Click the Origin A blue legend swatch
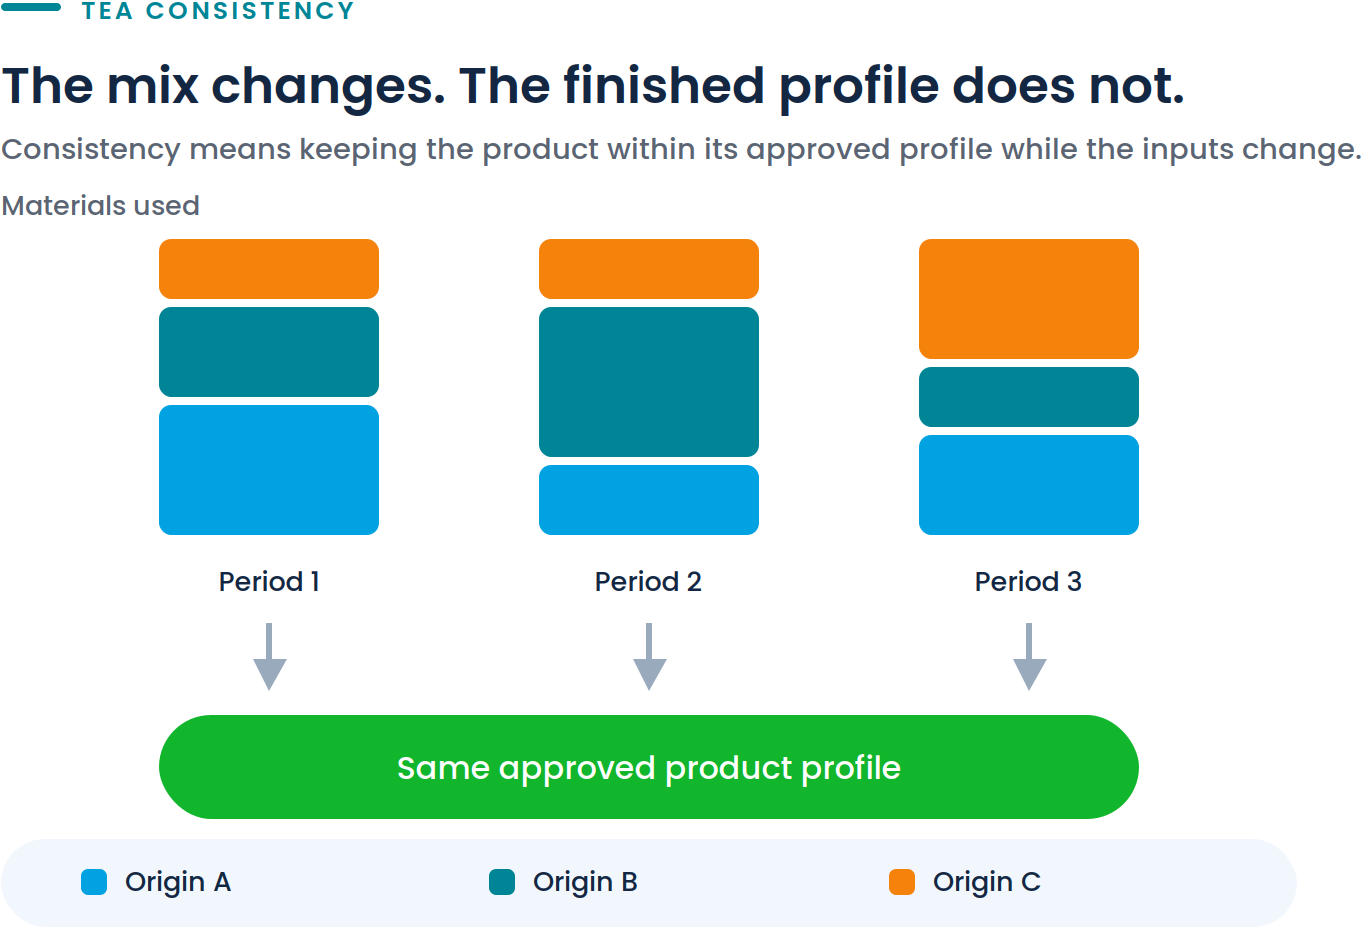 (x=94, y=882)
